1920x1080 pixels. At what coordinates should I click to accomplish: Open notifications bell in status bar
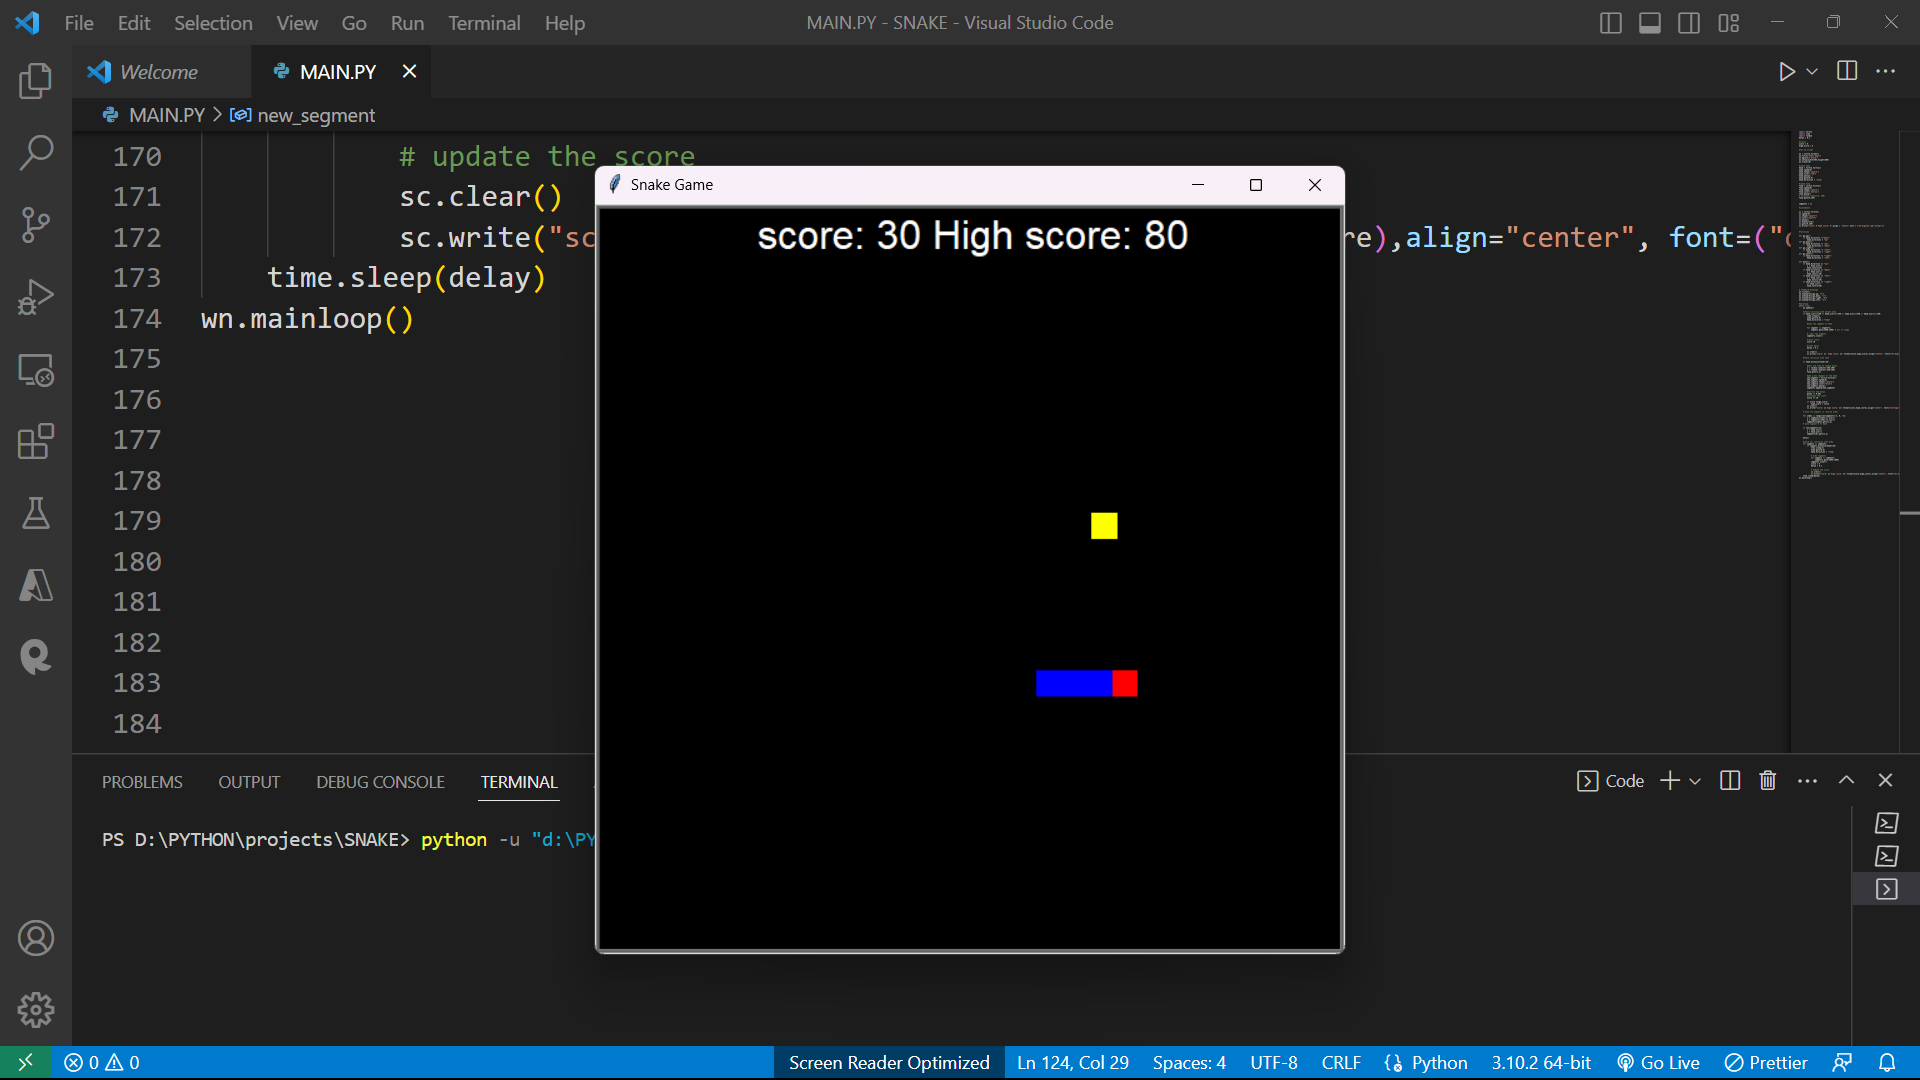pyautogui.click(x=1887, y=1062)
